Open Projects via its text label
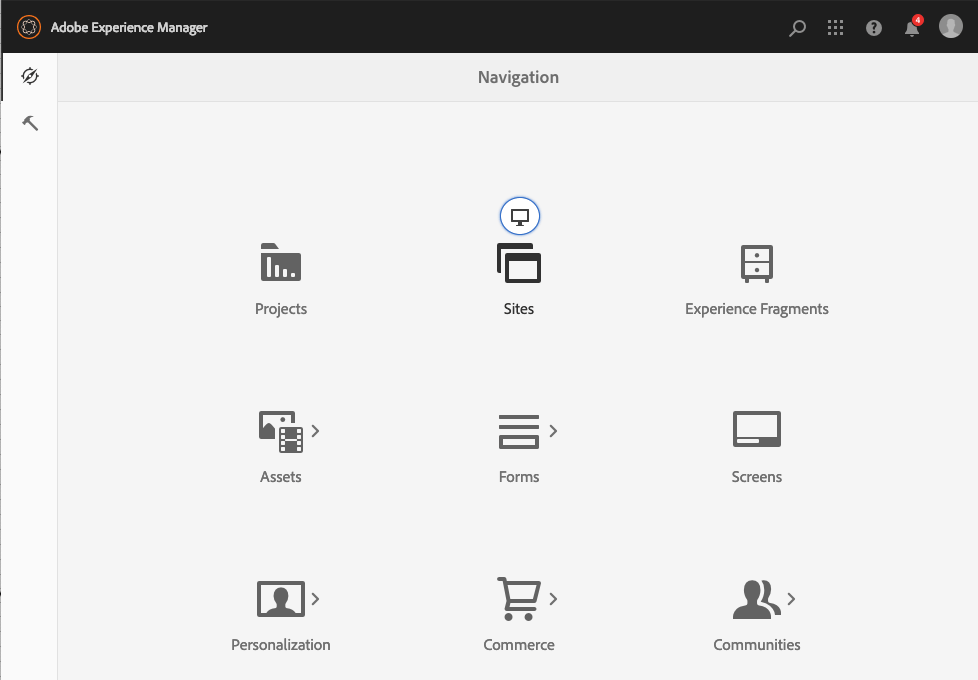The height and width of the screenshot is (680, 978). click(280, 308)
